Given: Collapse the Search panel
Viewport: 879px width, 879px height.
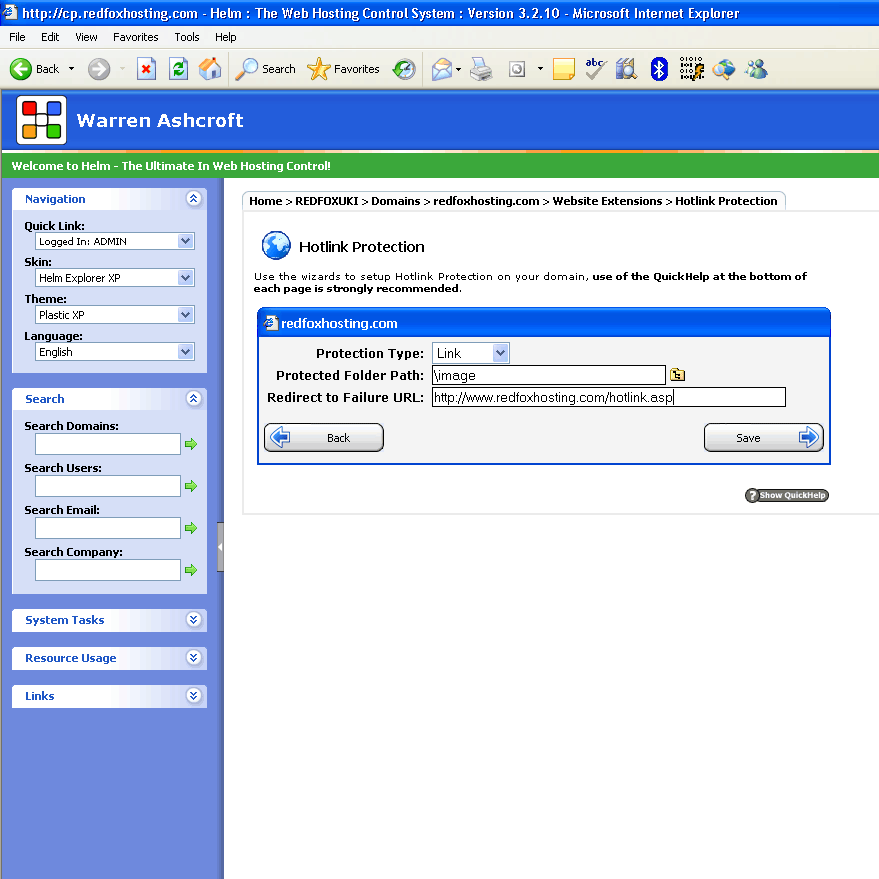Looking at the screenshot, I should click(193, 399).
